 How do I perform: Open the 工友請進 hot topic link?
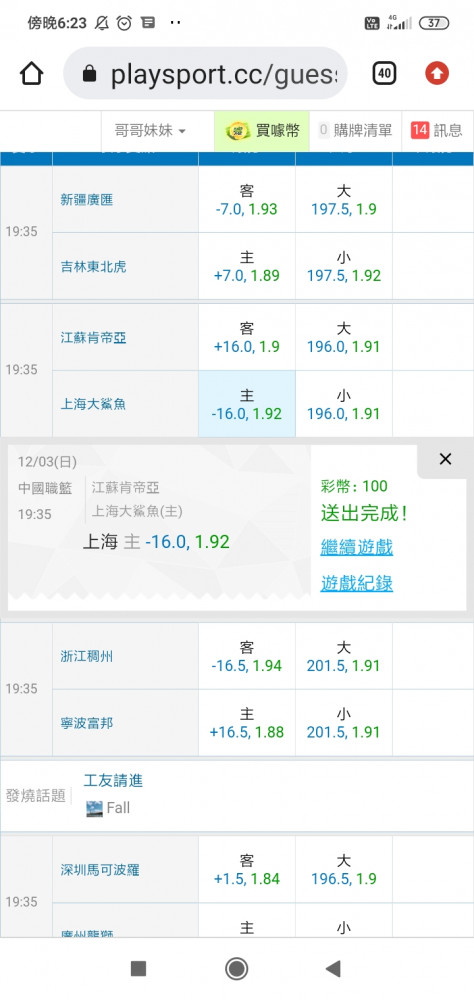click(x=113, y=780)
